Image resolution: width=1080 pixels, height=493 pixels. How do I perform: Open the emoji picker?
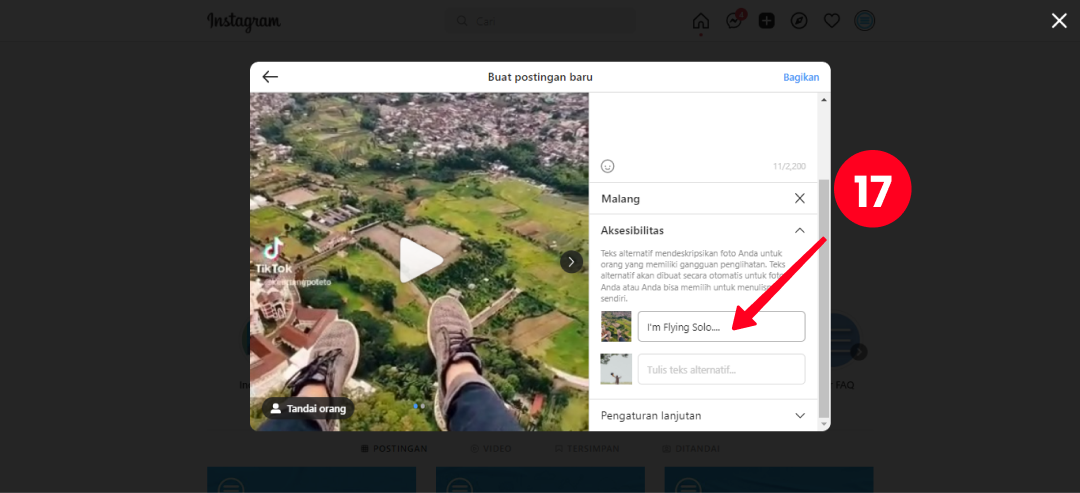[608, 166]
